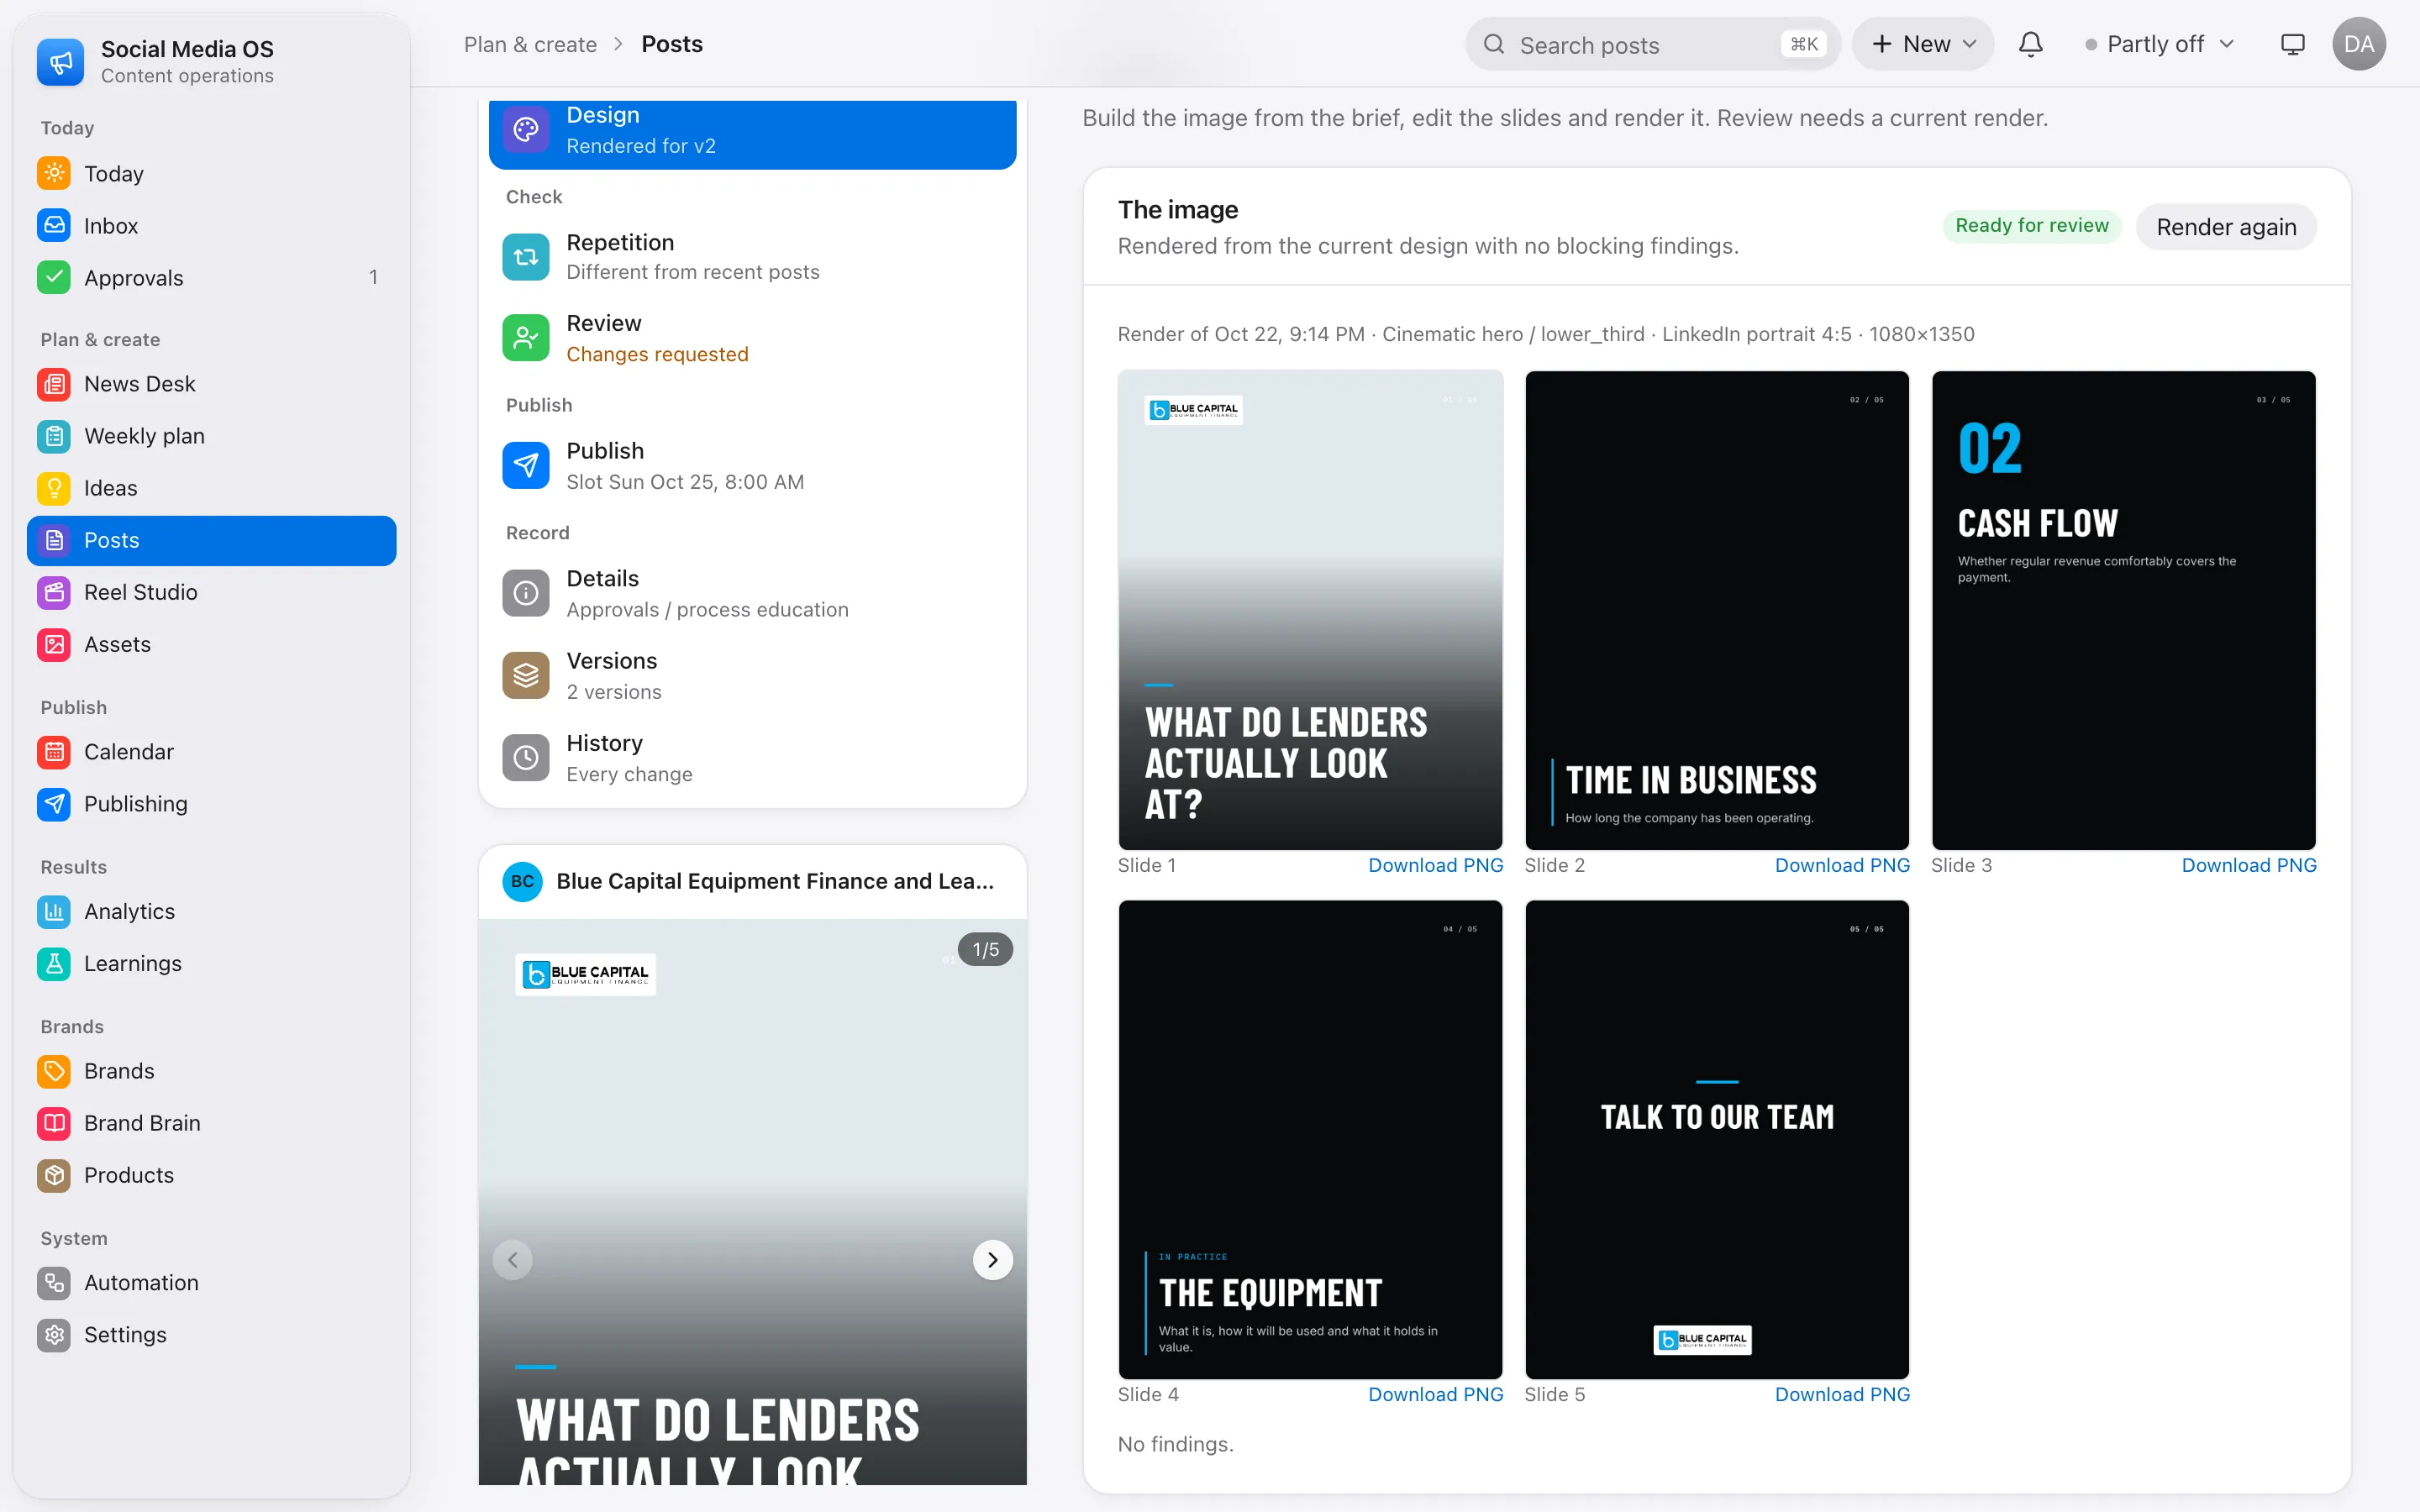The height and width of the screenshot is (1512, 2420).
Task: Open the History step
Action: tap(752, 758)
